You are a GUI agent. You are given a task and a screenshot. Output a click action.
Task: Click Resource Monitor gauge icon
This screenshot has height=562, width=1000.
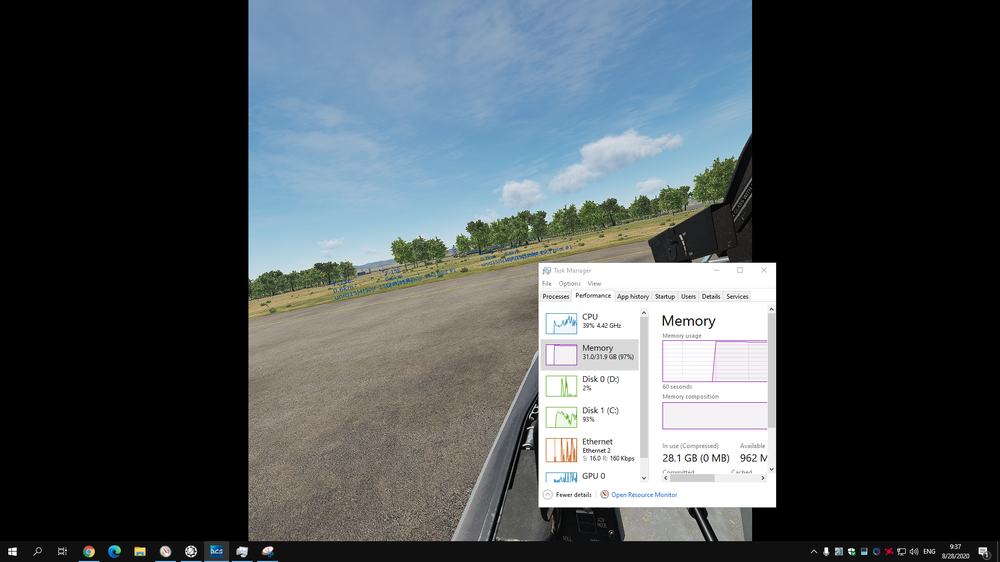click(605, 495)
